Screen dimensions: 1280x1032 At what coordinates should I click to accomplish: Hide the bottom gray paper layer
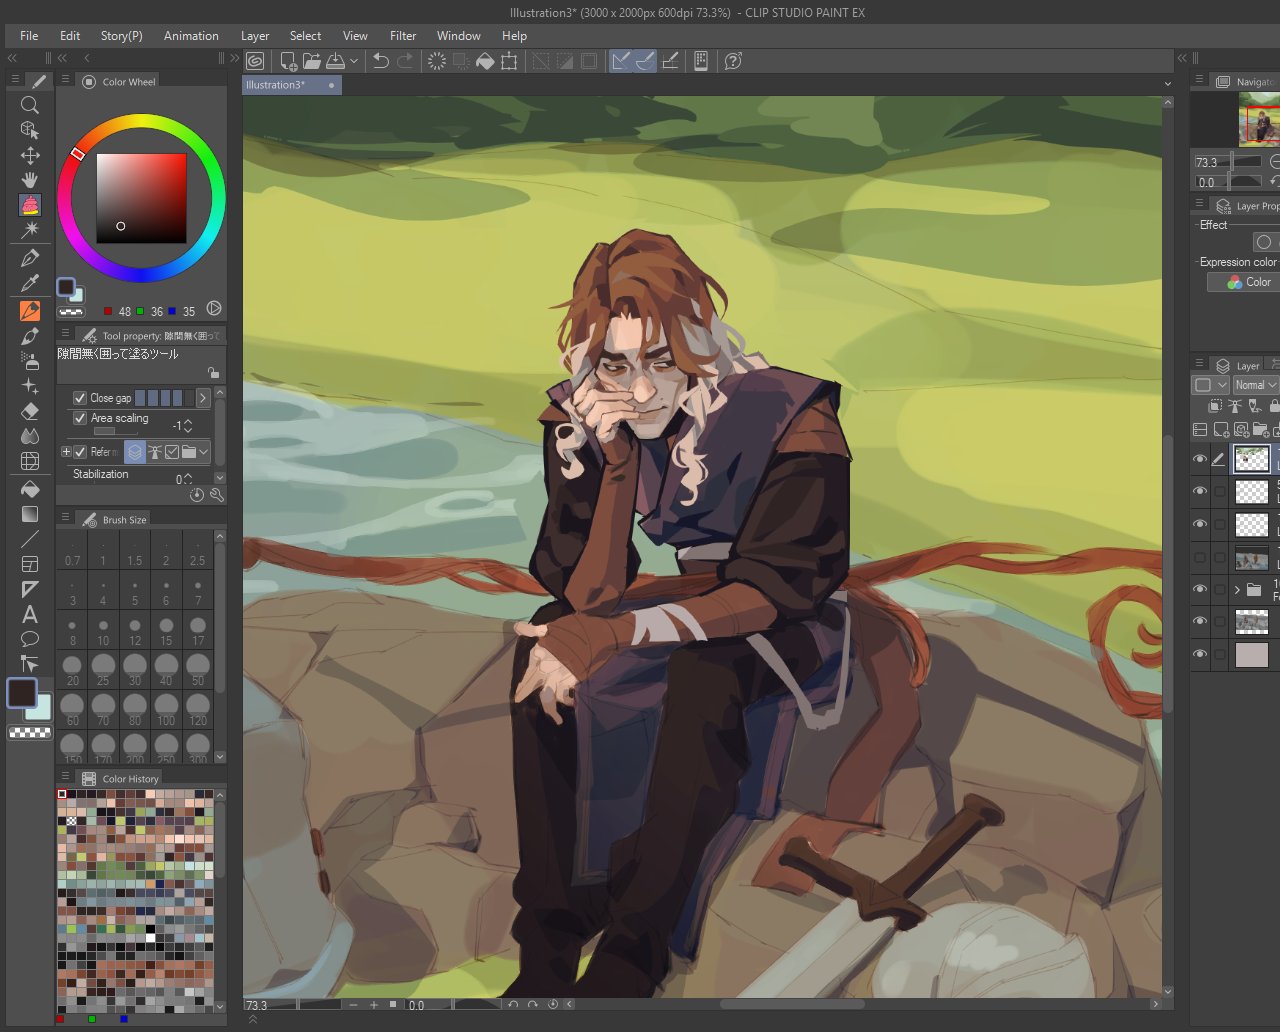(1200, 654)
